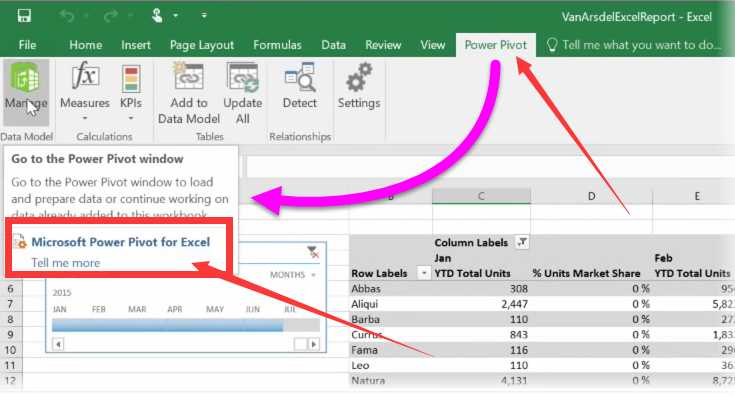The width and height of the screenshot is (735, 398).
Task: Select the Aliqui row label cell
Action: (390, 304)
